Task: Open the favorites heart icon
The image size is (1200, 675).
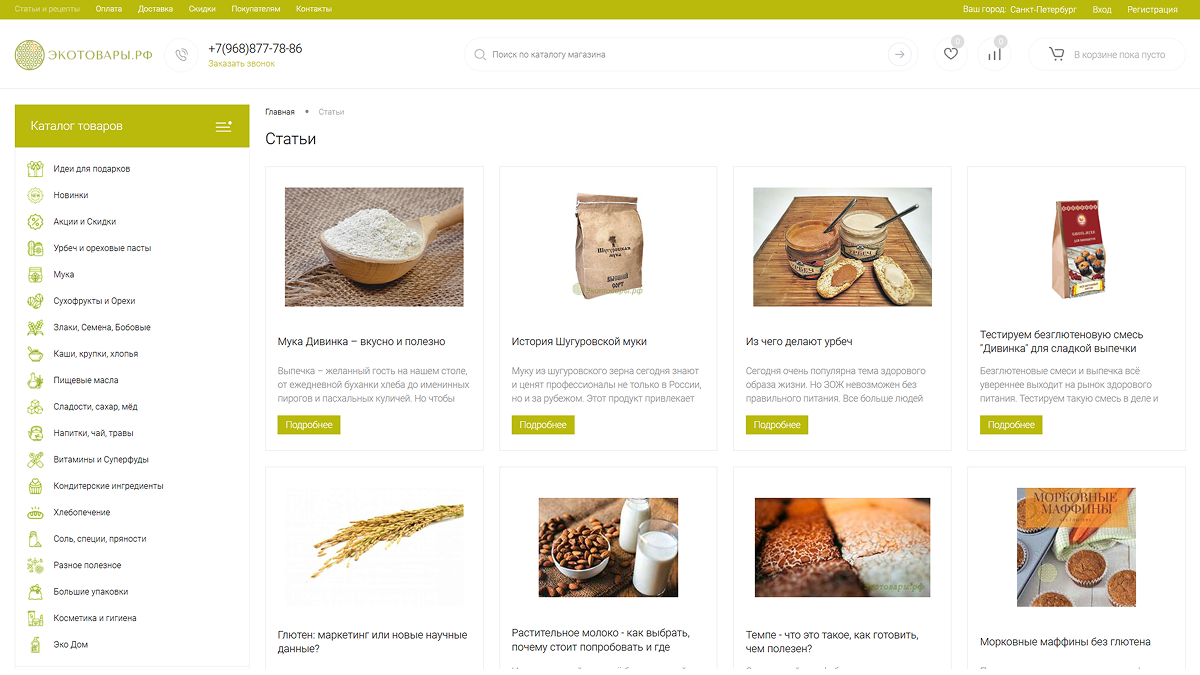Action: 950,54
